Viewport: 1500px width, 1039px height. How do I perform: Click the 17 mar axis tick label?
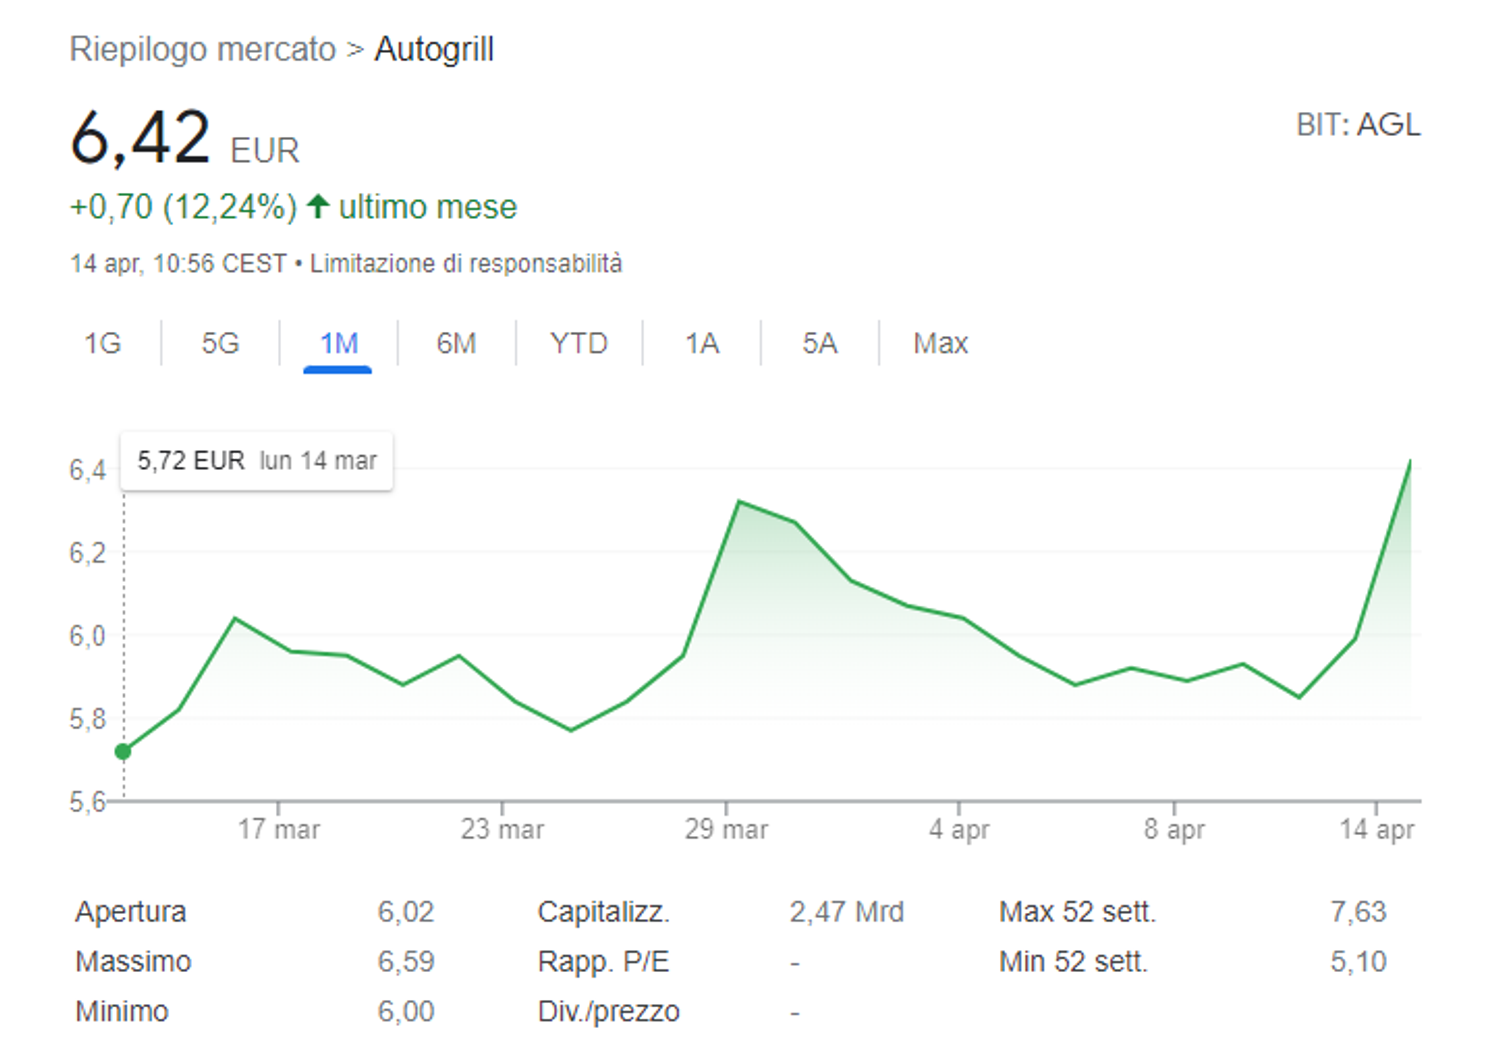click(278, 829)
